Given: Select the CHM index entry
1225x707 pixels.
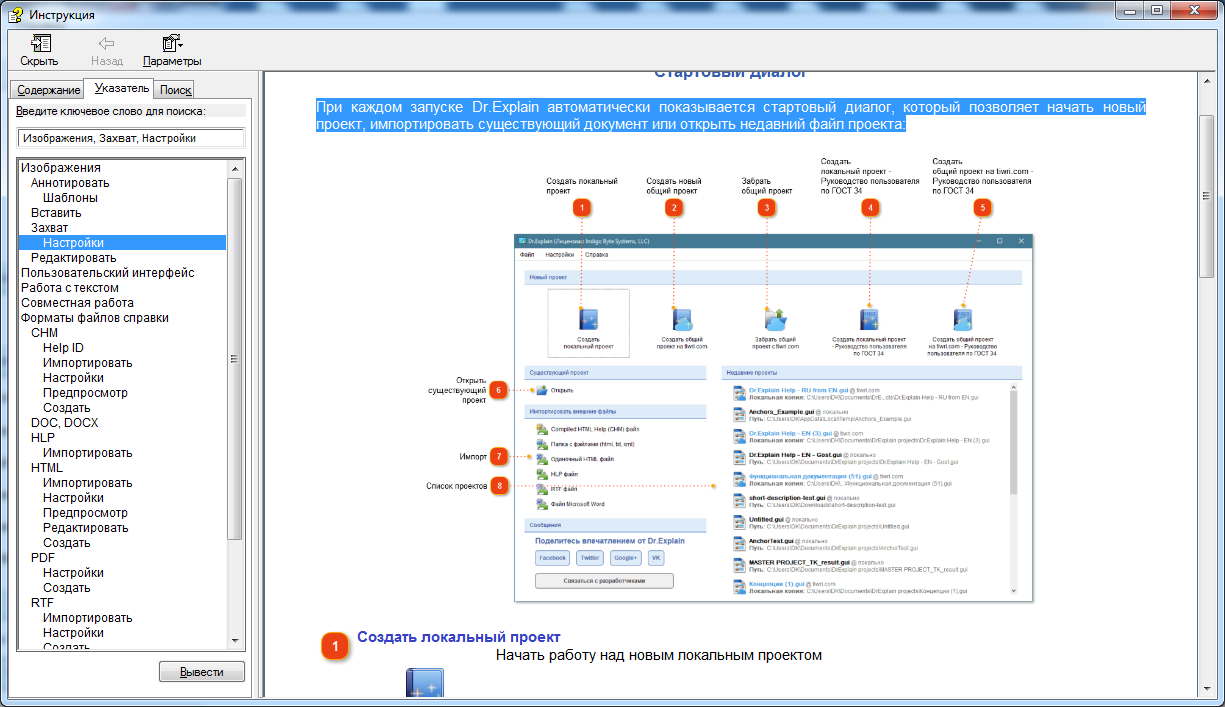Looking at the screenshot, I should 45,333.
